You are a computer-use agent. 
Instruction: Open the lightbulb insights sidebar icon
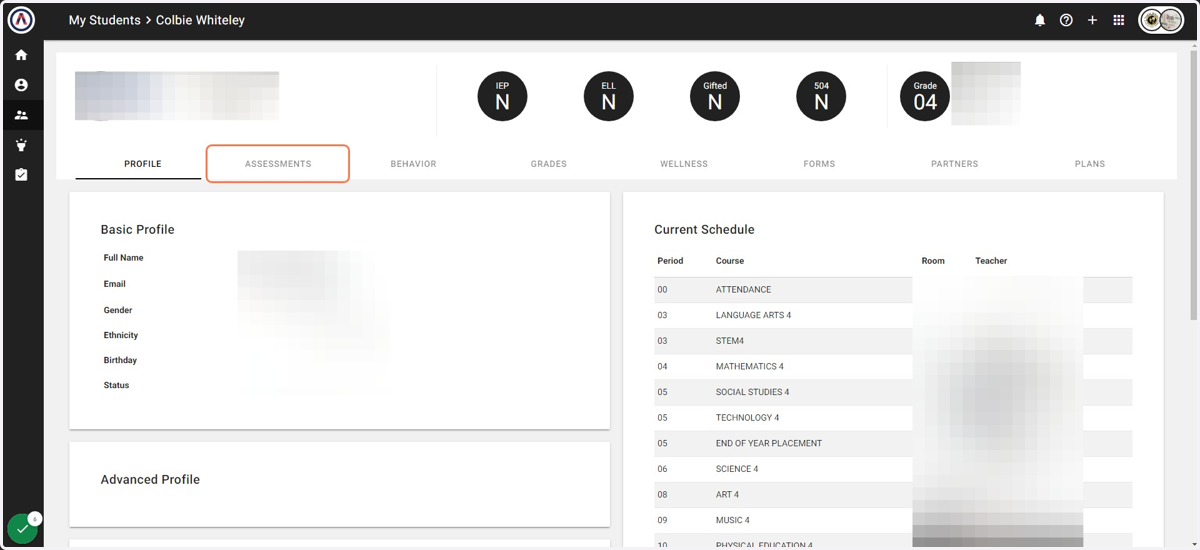[21, 145]
